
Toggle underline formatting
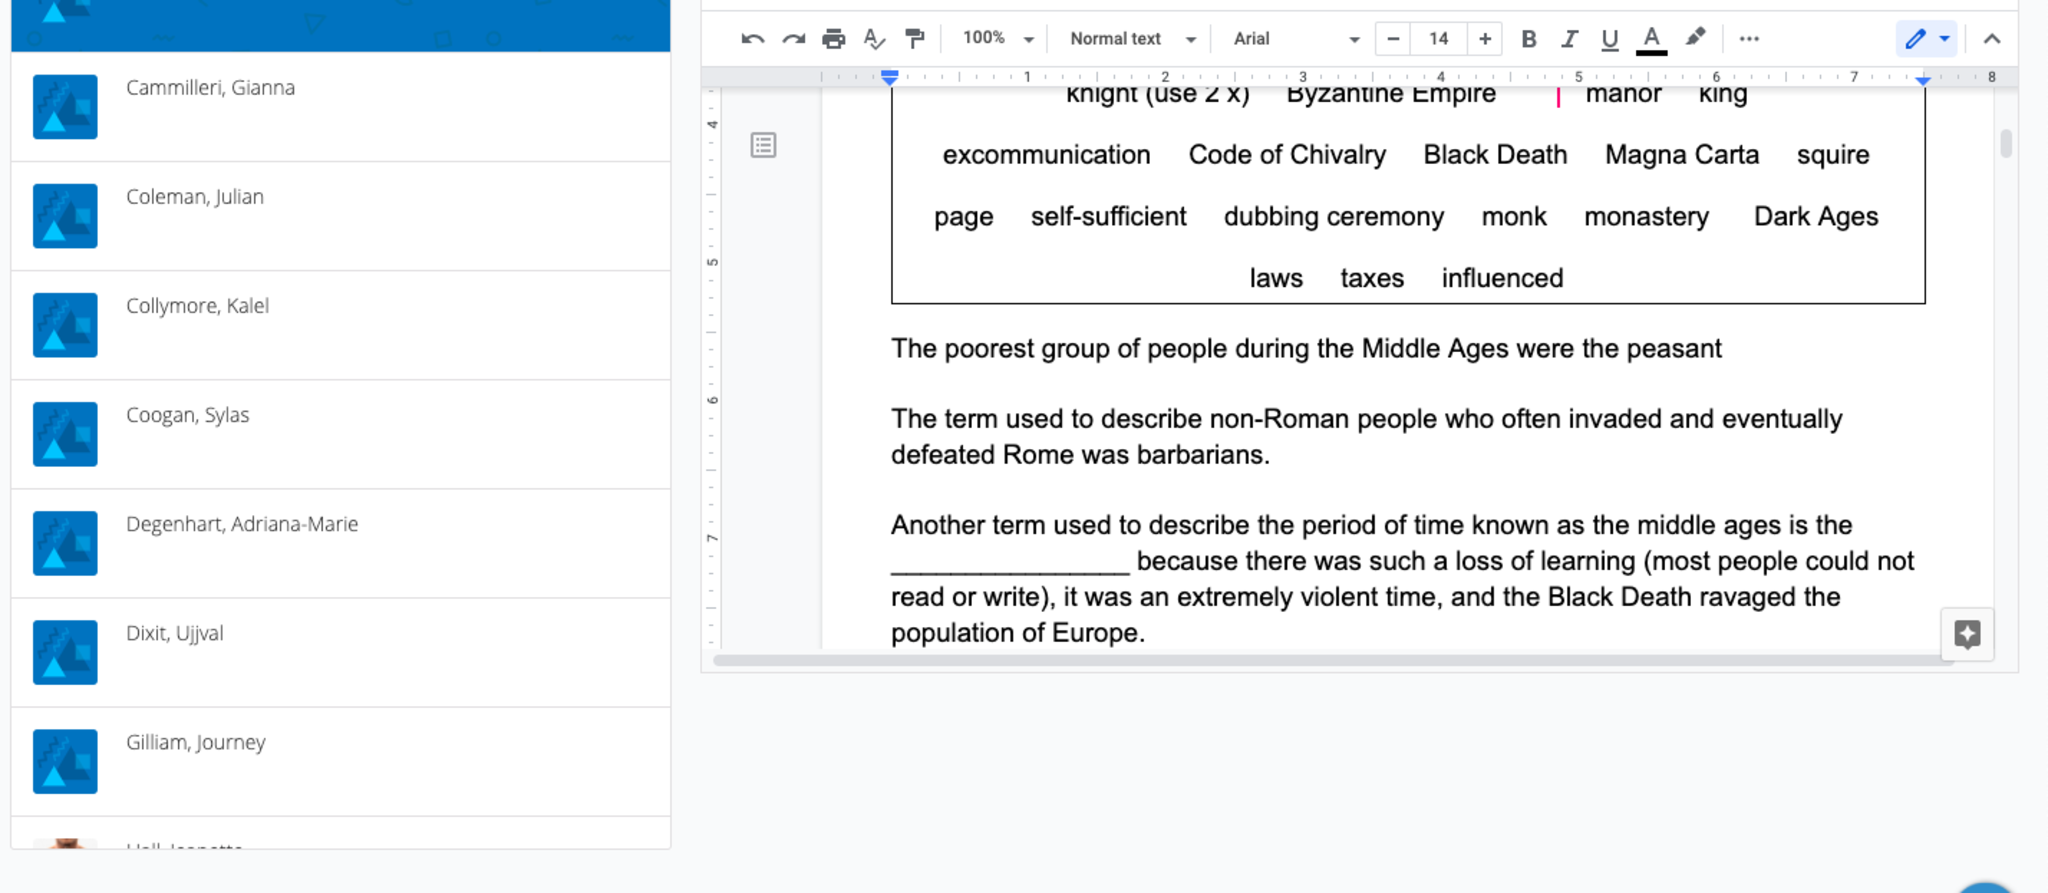click(1609, 39)
